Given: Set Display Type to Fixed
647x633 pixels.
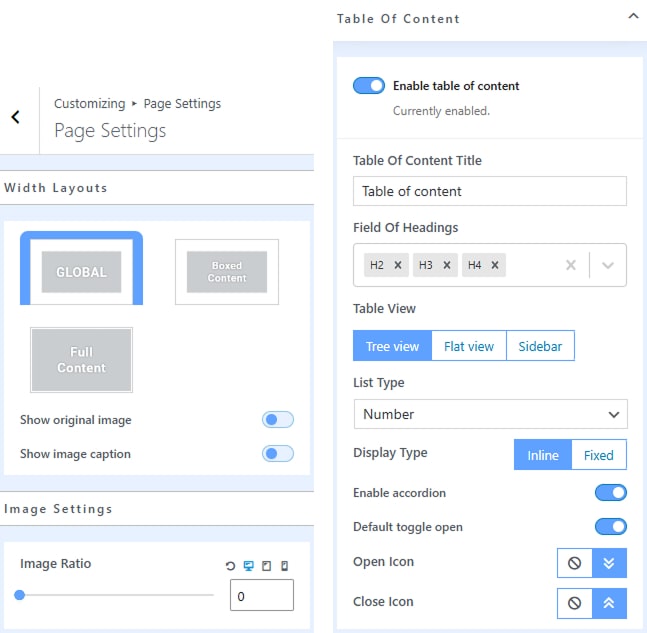Looking at the screenshot, I should 598,455.
